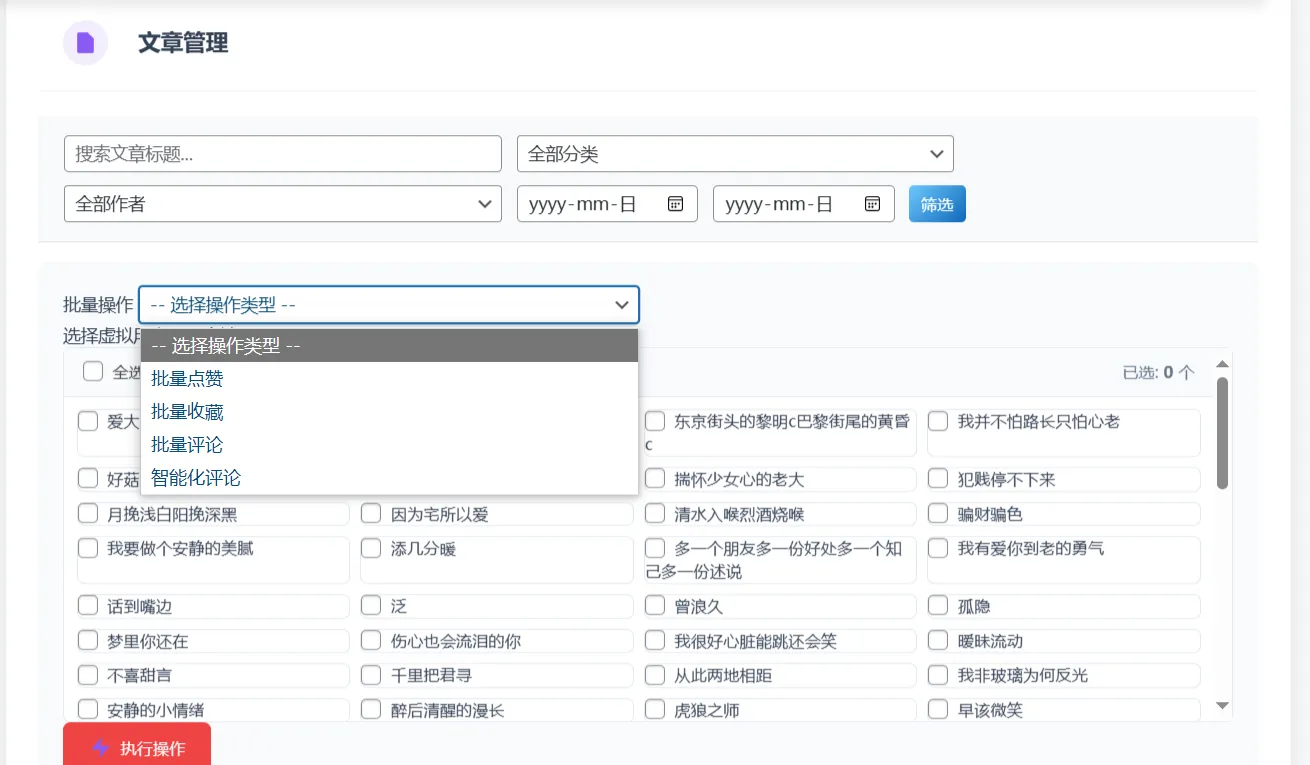Choose 批量点赞 from the dropdown list
The image size is (1310, 765).
(187, 379)
